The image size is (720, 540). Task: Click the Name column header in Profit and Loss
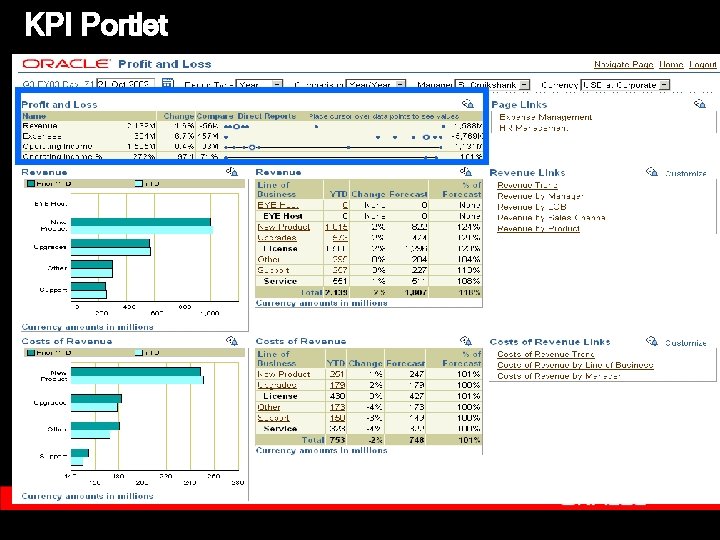pos(34,116)
